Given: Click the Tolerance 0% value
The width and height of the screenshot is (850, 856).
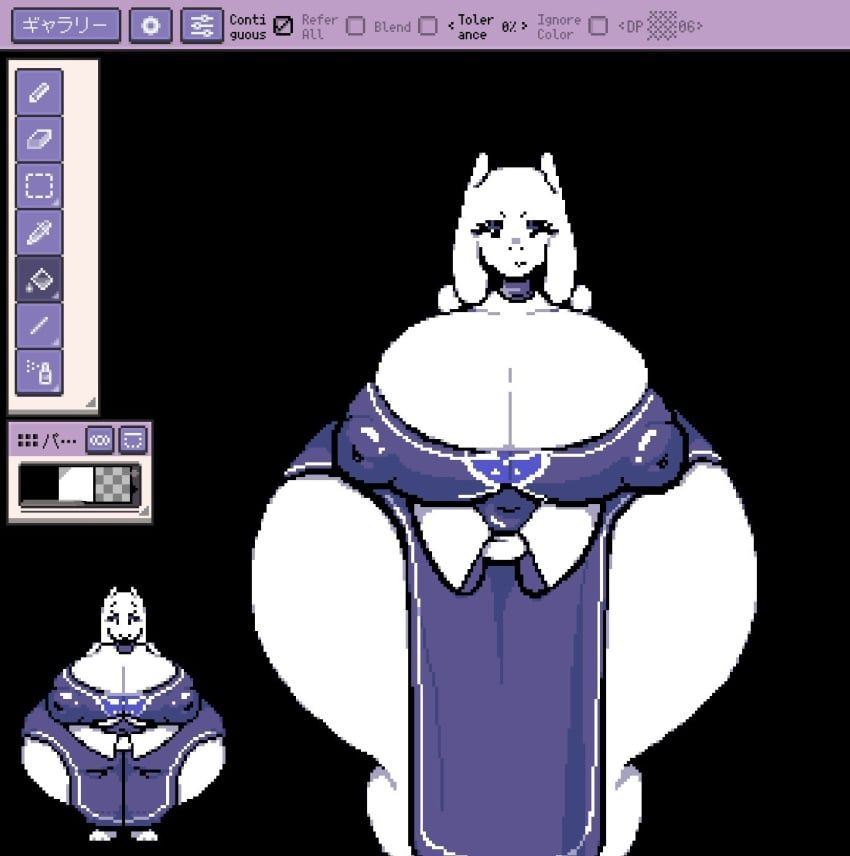Looking at the screenshot, I should [509, 26].
